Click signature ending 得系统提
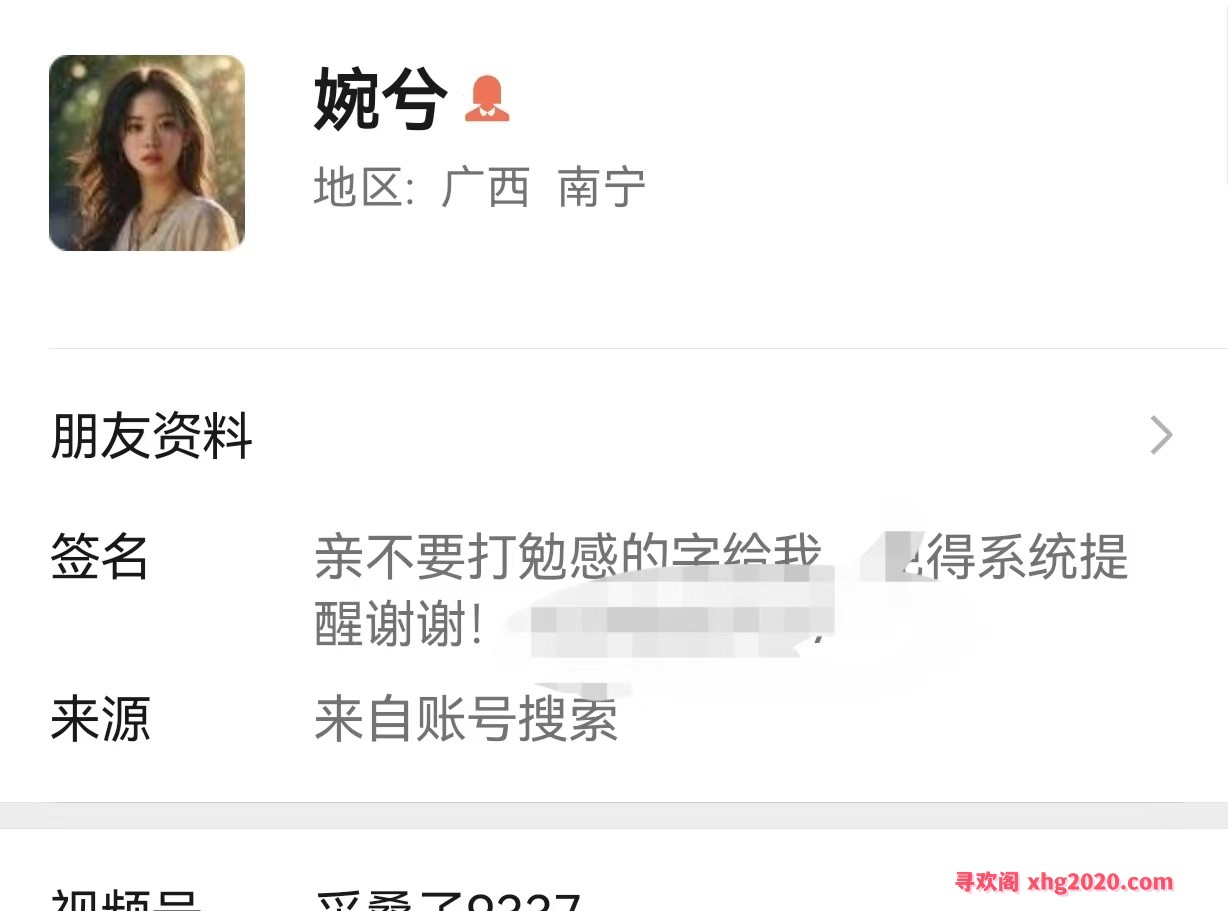Viewport: 1228px width, 911px height. (1027, 557)
